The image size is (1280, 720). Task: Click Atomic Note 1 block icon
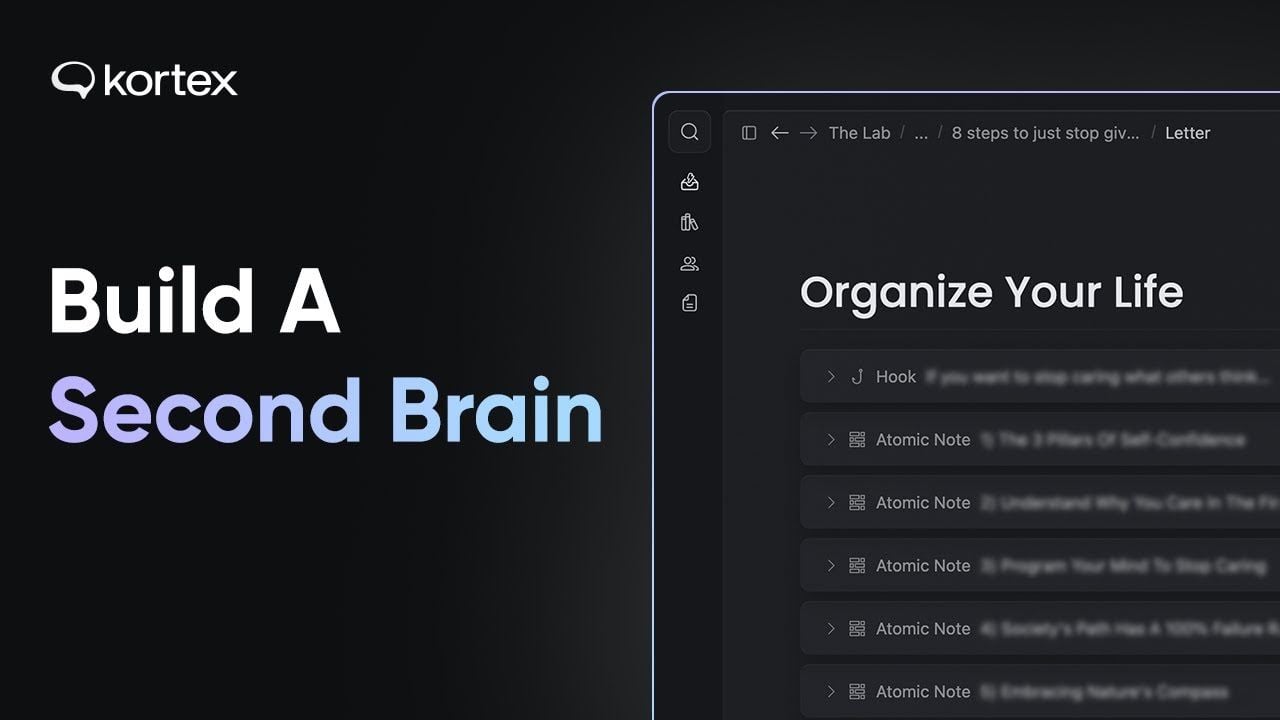tap(857, 439)
